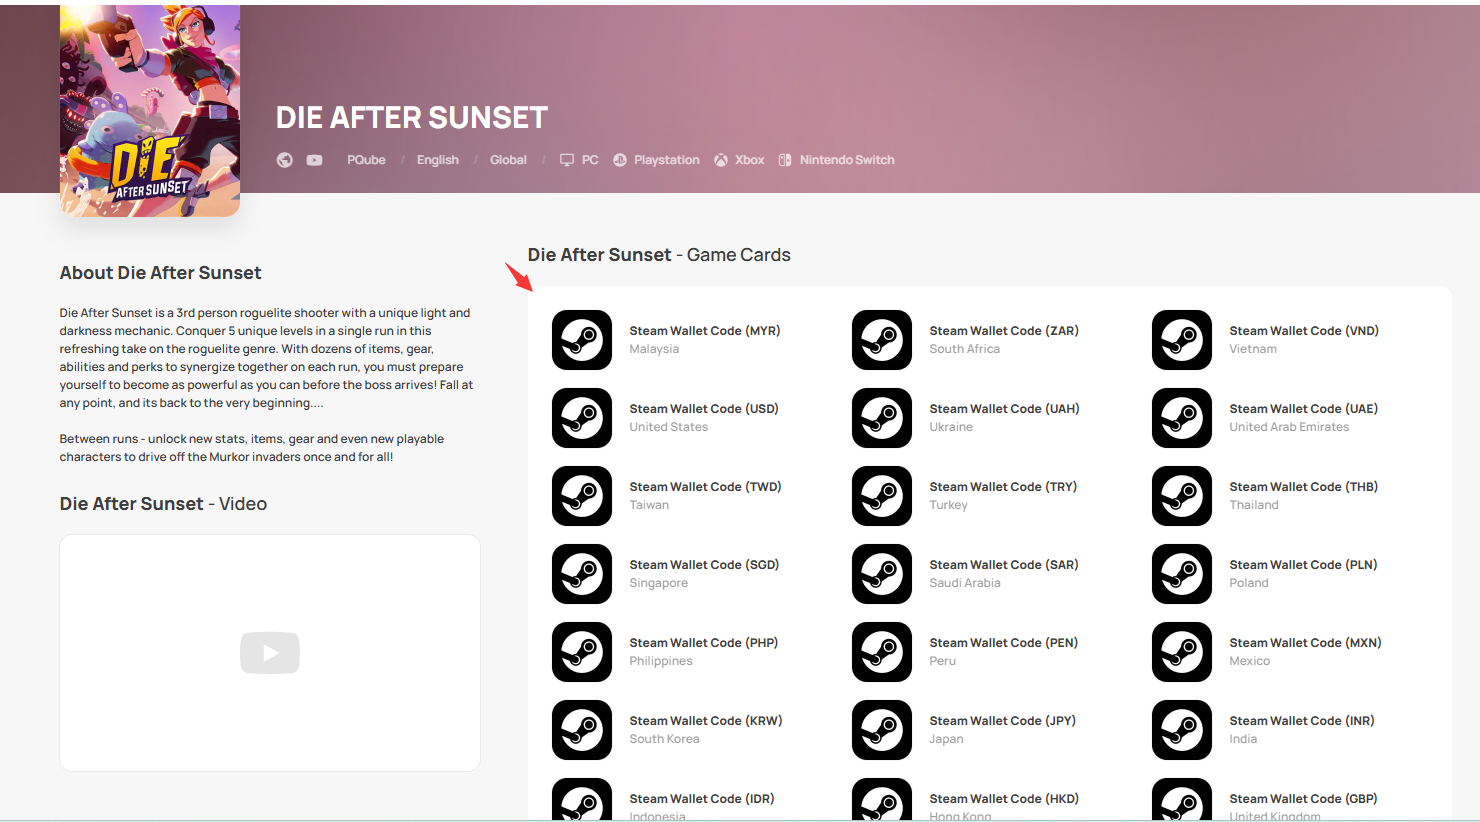
Task: Click the United Arab Emirates country label
Action: pyautogui.click(x=1289, y=427)
